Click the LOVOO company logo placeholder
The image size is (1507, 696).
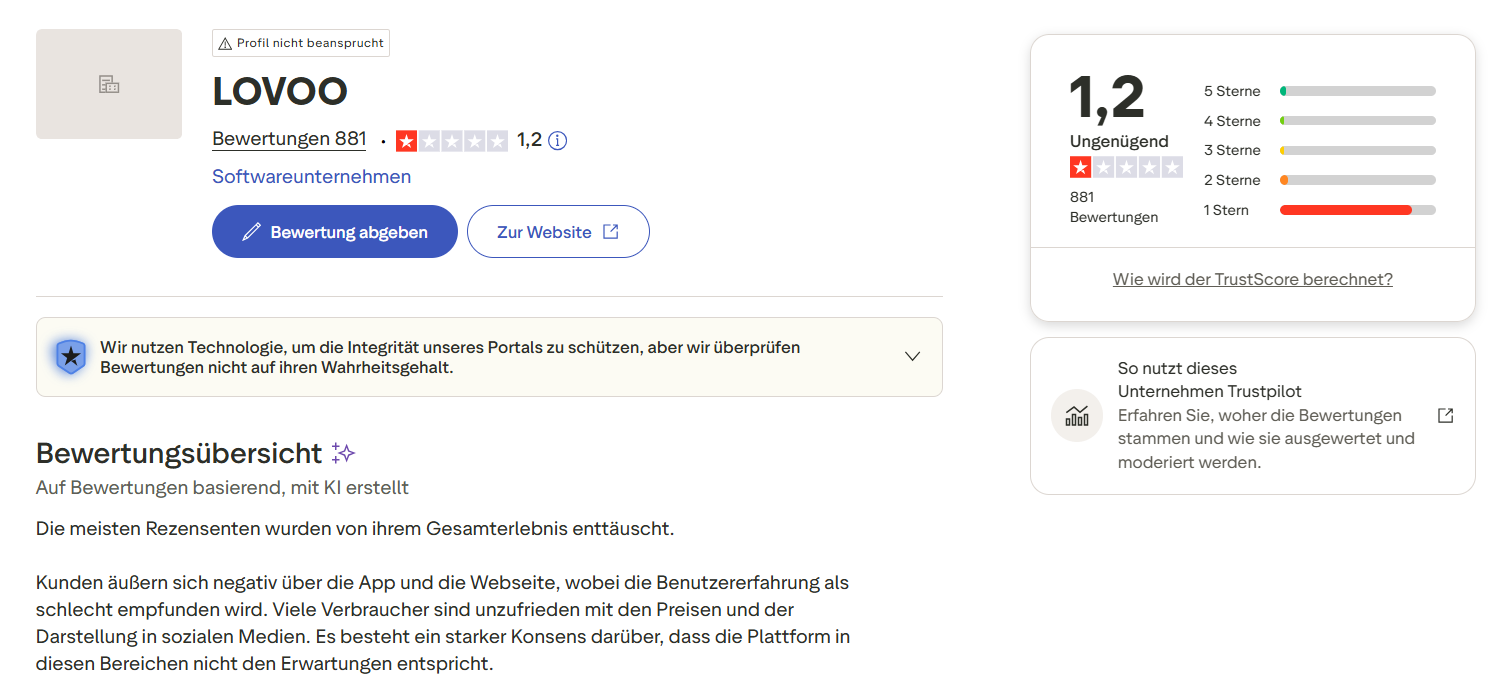[109, 84]
